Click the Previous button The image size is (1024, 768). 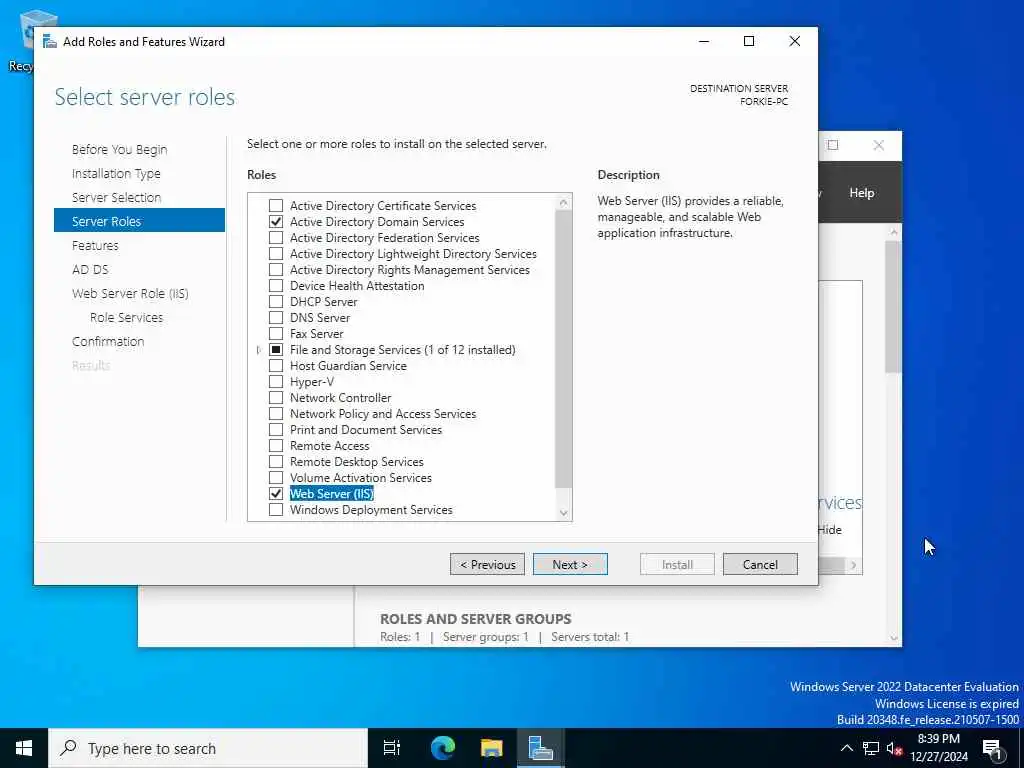(487, 564)
